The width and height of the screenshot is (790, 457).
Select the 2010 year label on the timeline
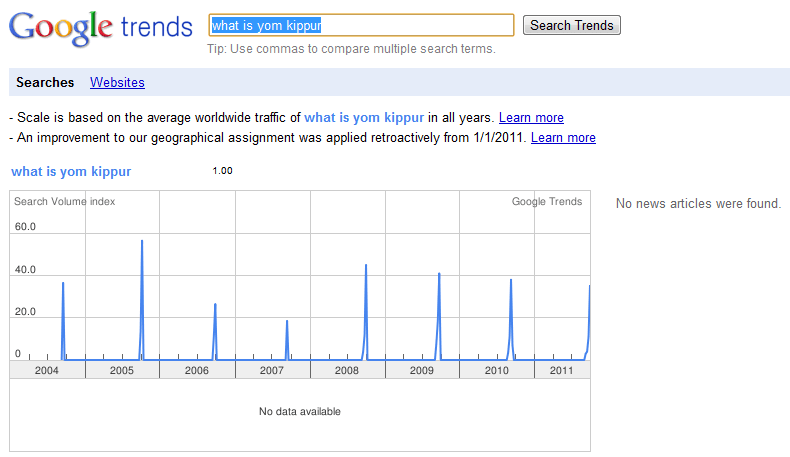[497, 370]
